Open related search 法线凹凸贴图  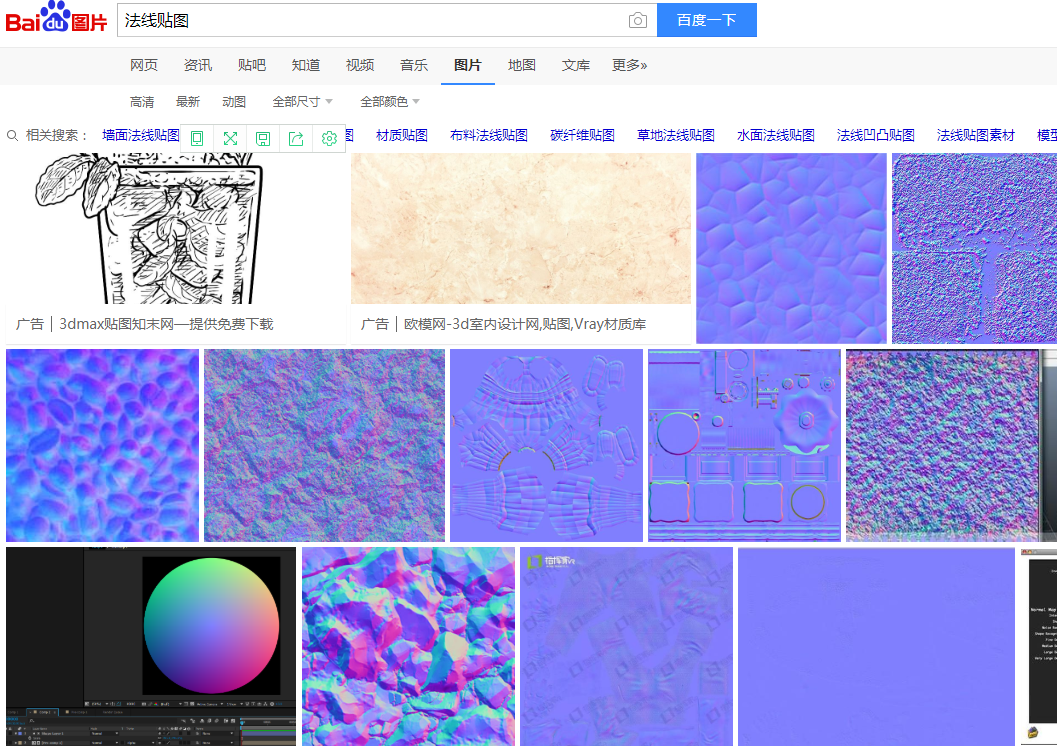pos(875,135)
